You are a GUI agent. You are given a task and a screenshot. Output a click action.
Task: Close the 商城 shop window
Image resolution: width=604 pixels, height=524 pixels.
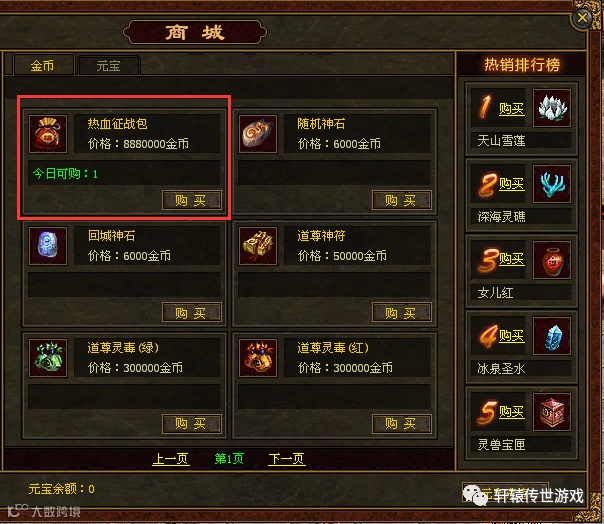pos(582,18)
